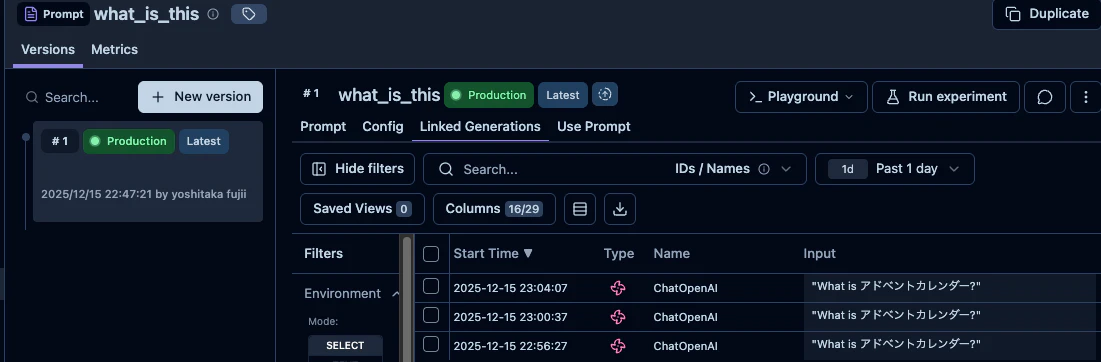Select all rows with header checkbox
The width and height of the screenshot is (1101, 362).
point(431,254)
